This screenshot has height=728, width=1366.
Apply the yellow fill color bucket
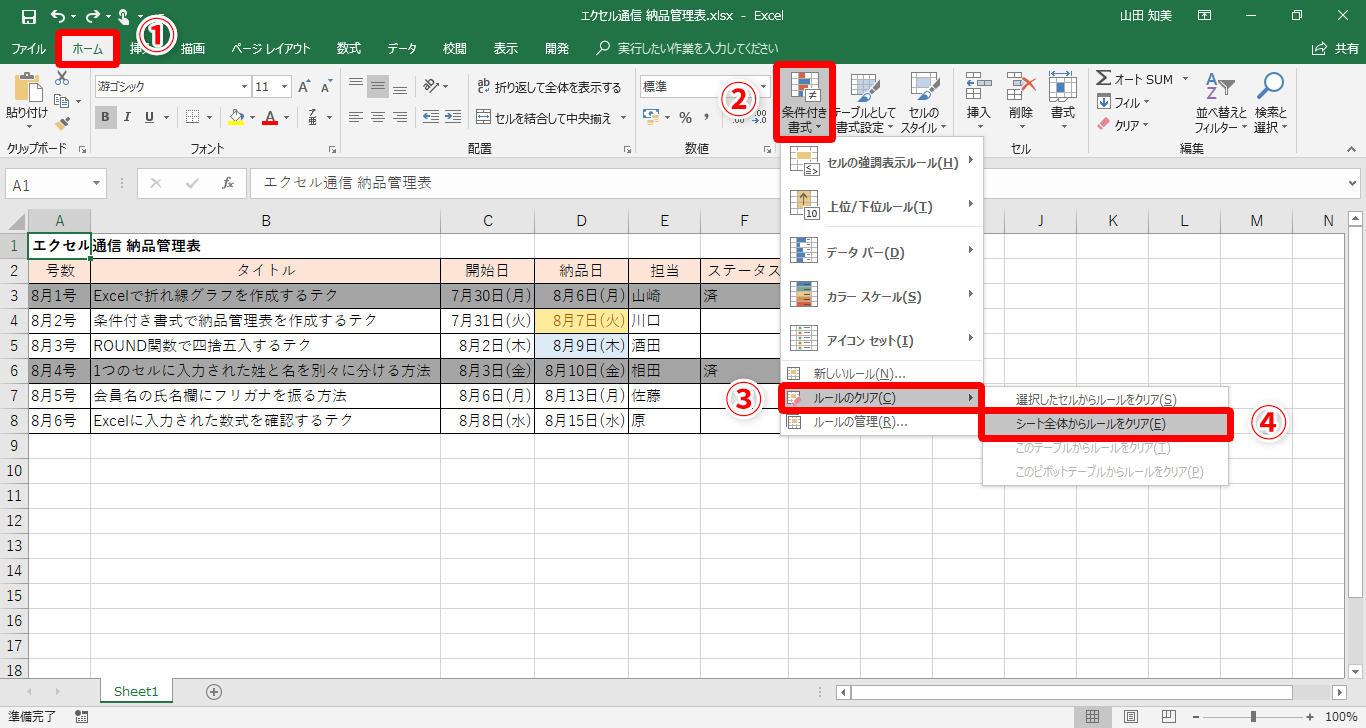(235, 117)
